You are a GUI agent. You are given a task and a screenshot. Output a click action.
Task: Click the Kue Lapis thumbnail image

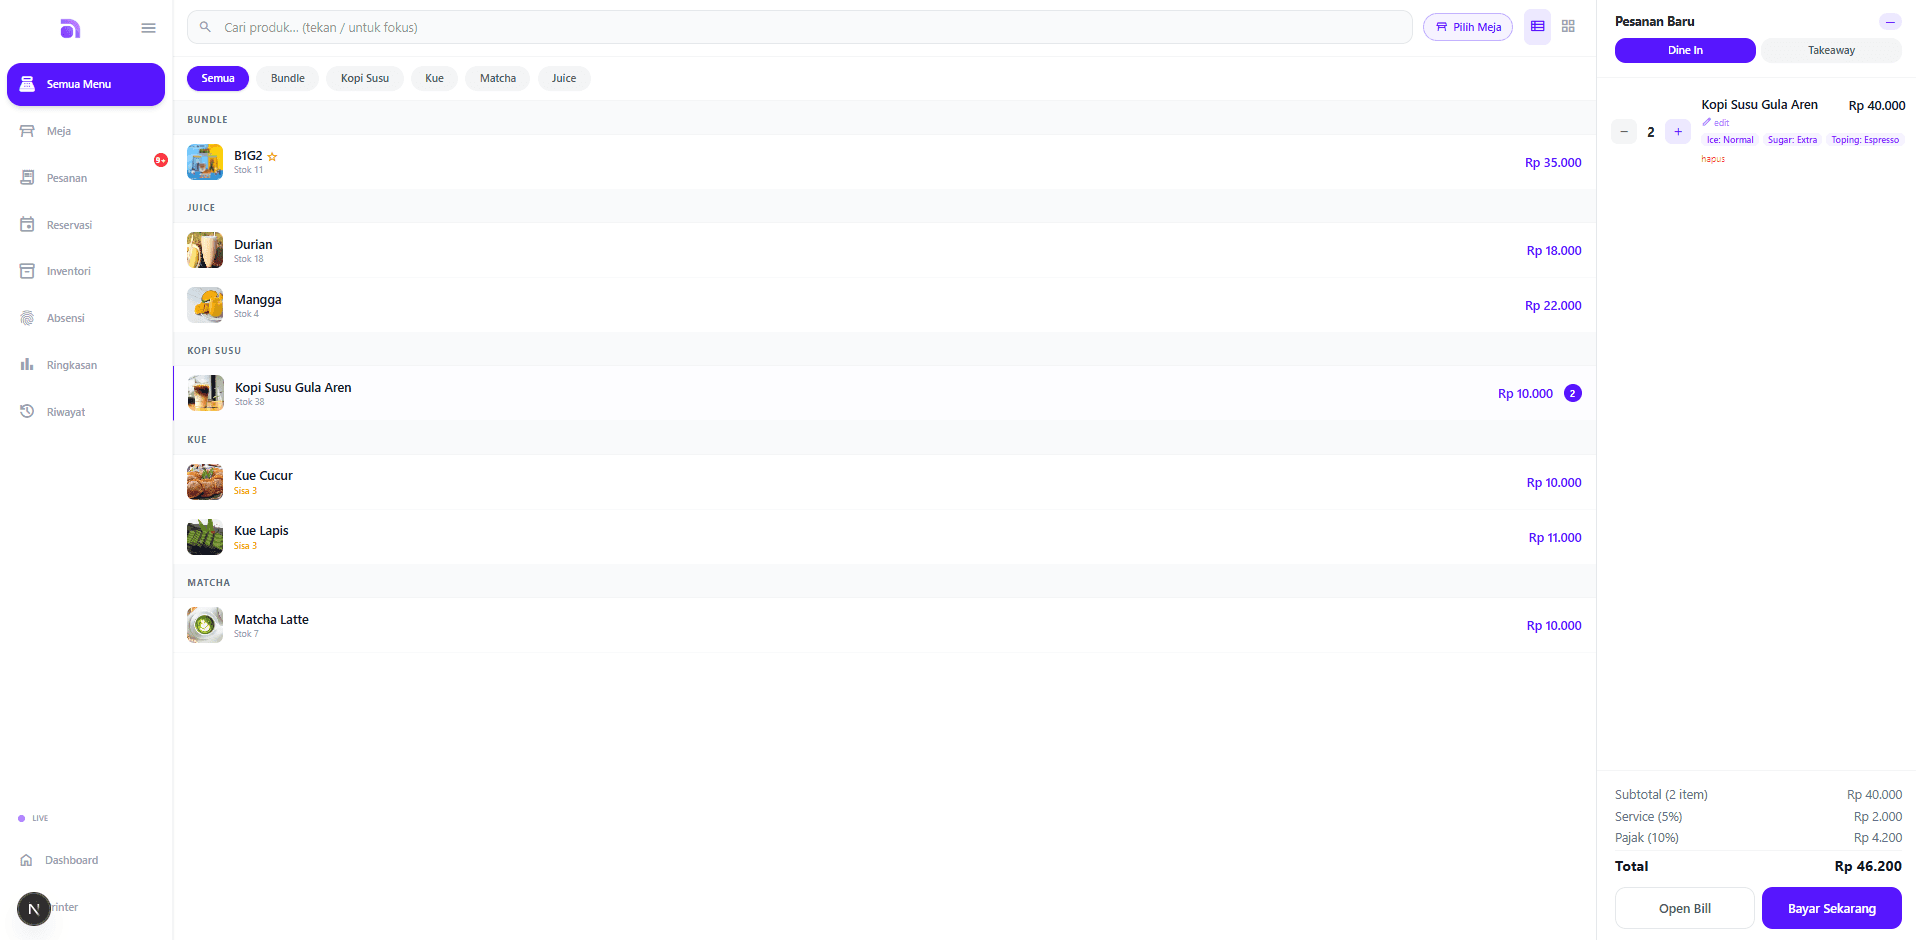click(x=205, y=537)
